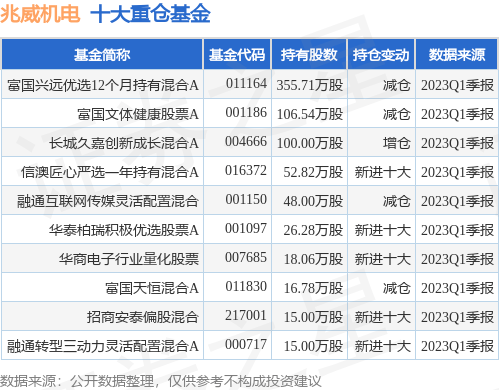Select 融通转型三动力灵活配置混合A fund

103,346
